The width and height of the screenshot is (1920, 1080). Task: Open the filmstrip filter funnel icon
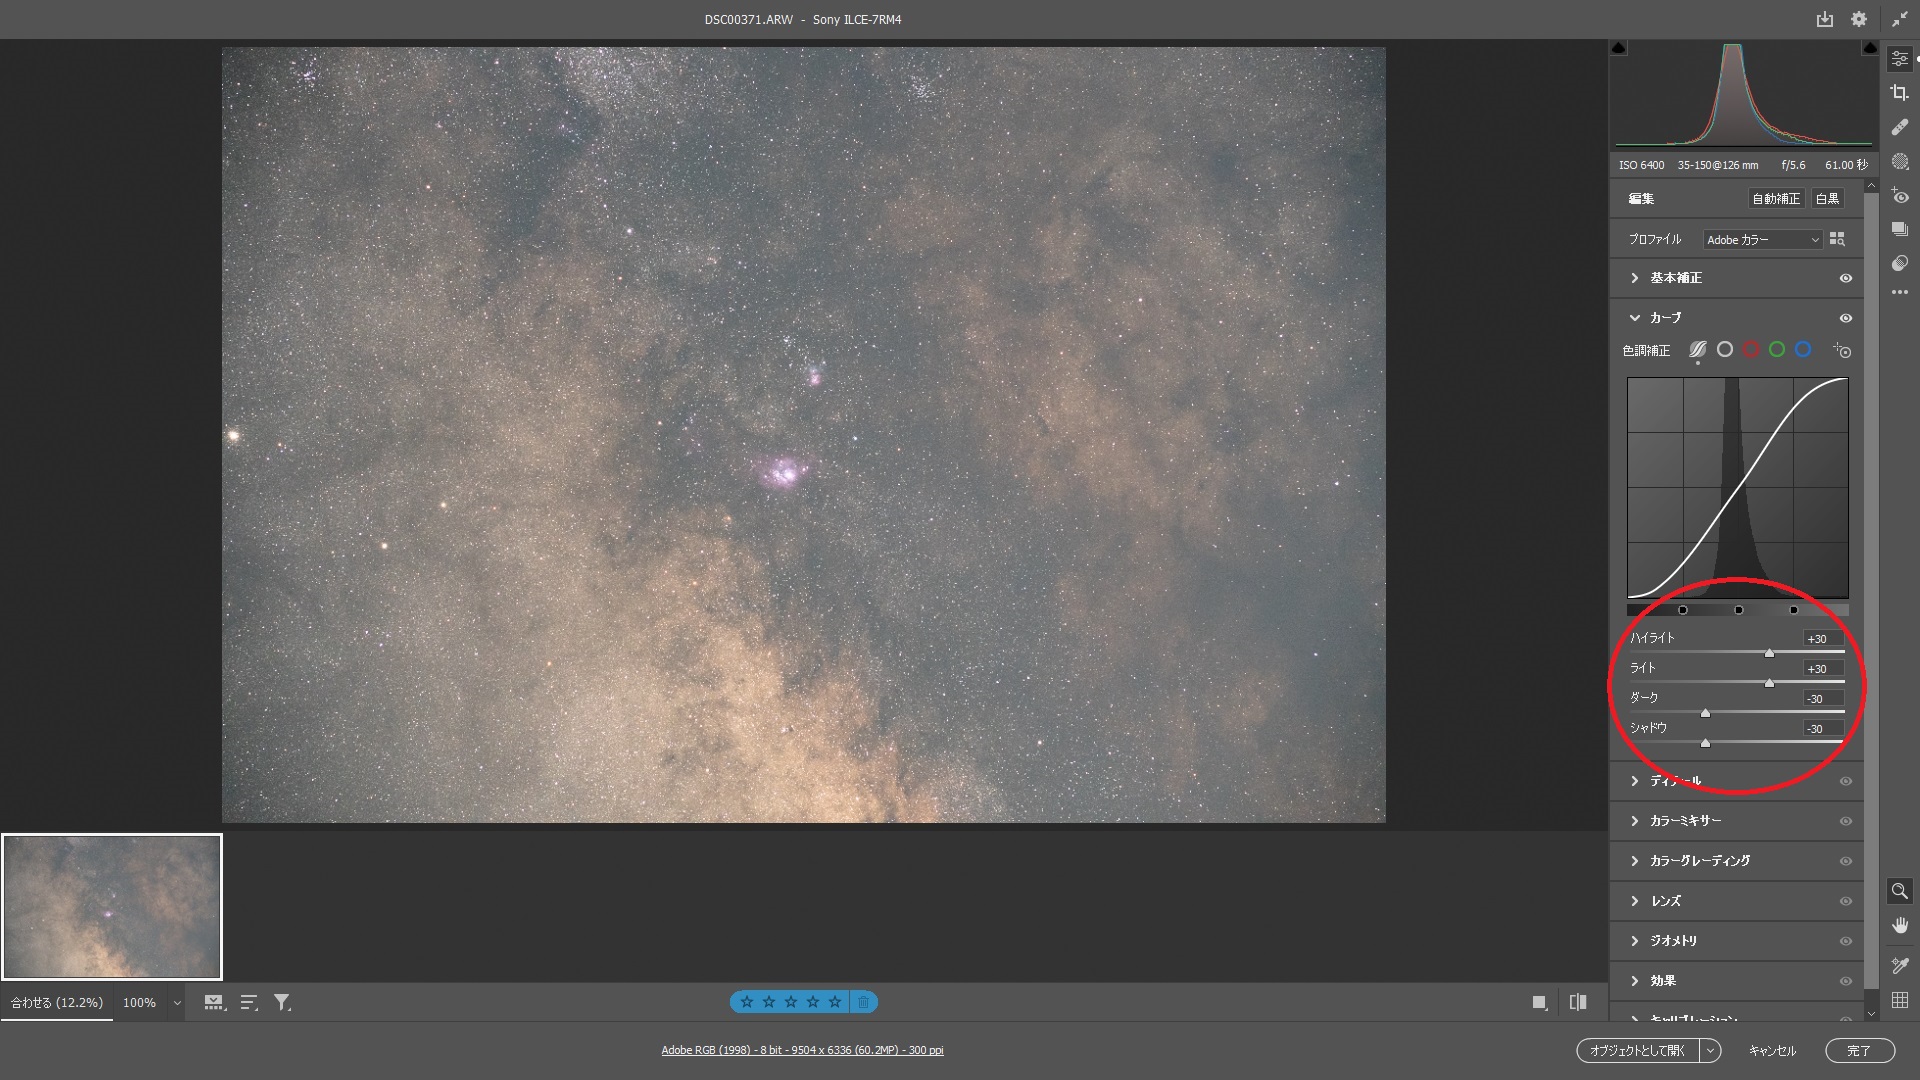pos(283,1002)
